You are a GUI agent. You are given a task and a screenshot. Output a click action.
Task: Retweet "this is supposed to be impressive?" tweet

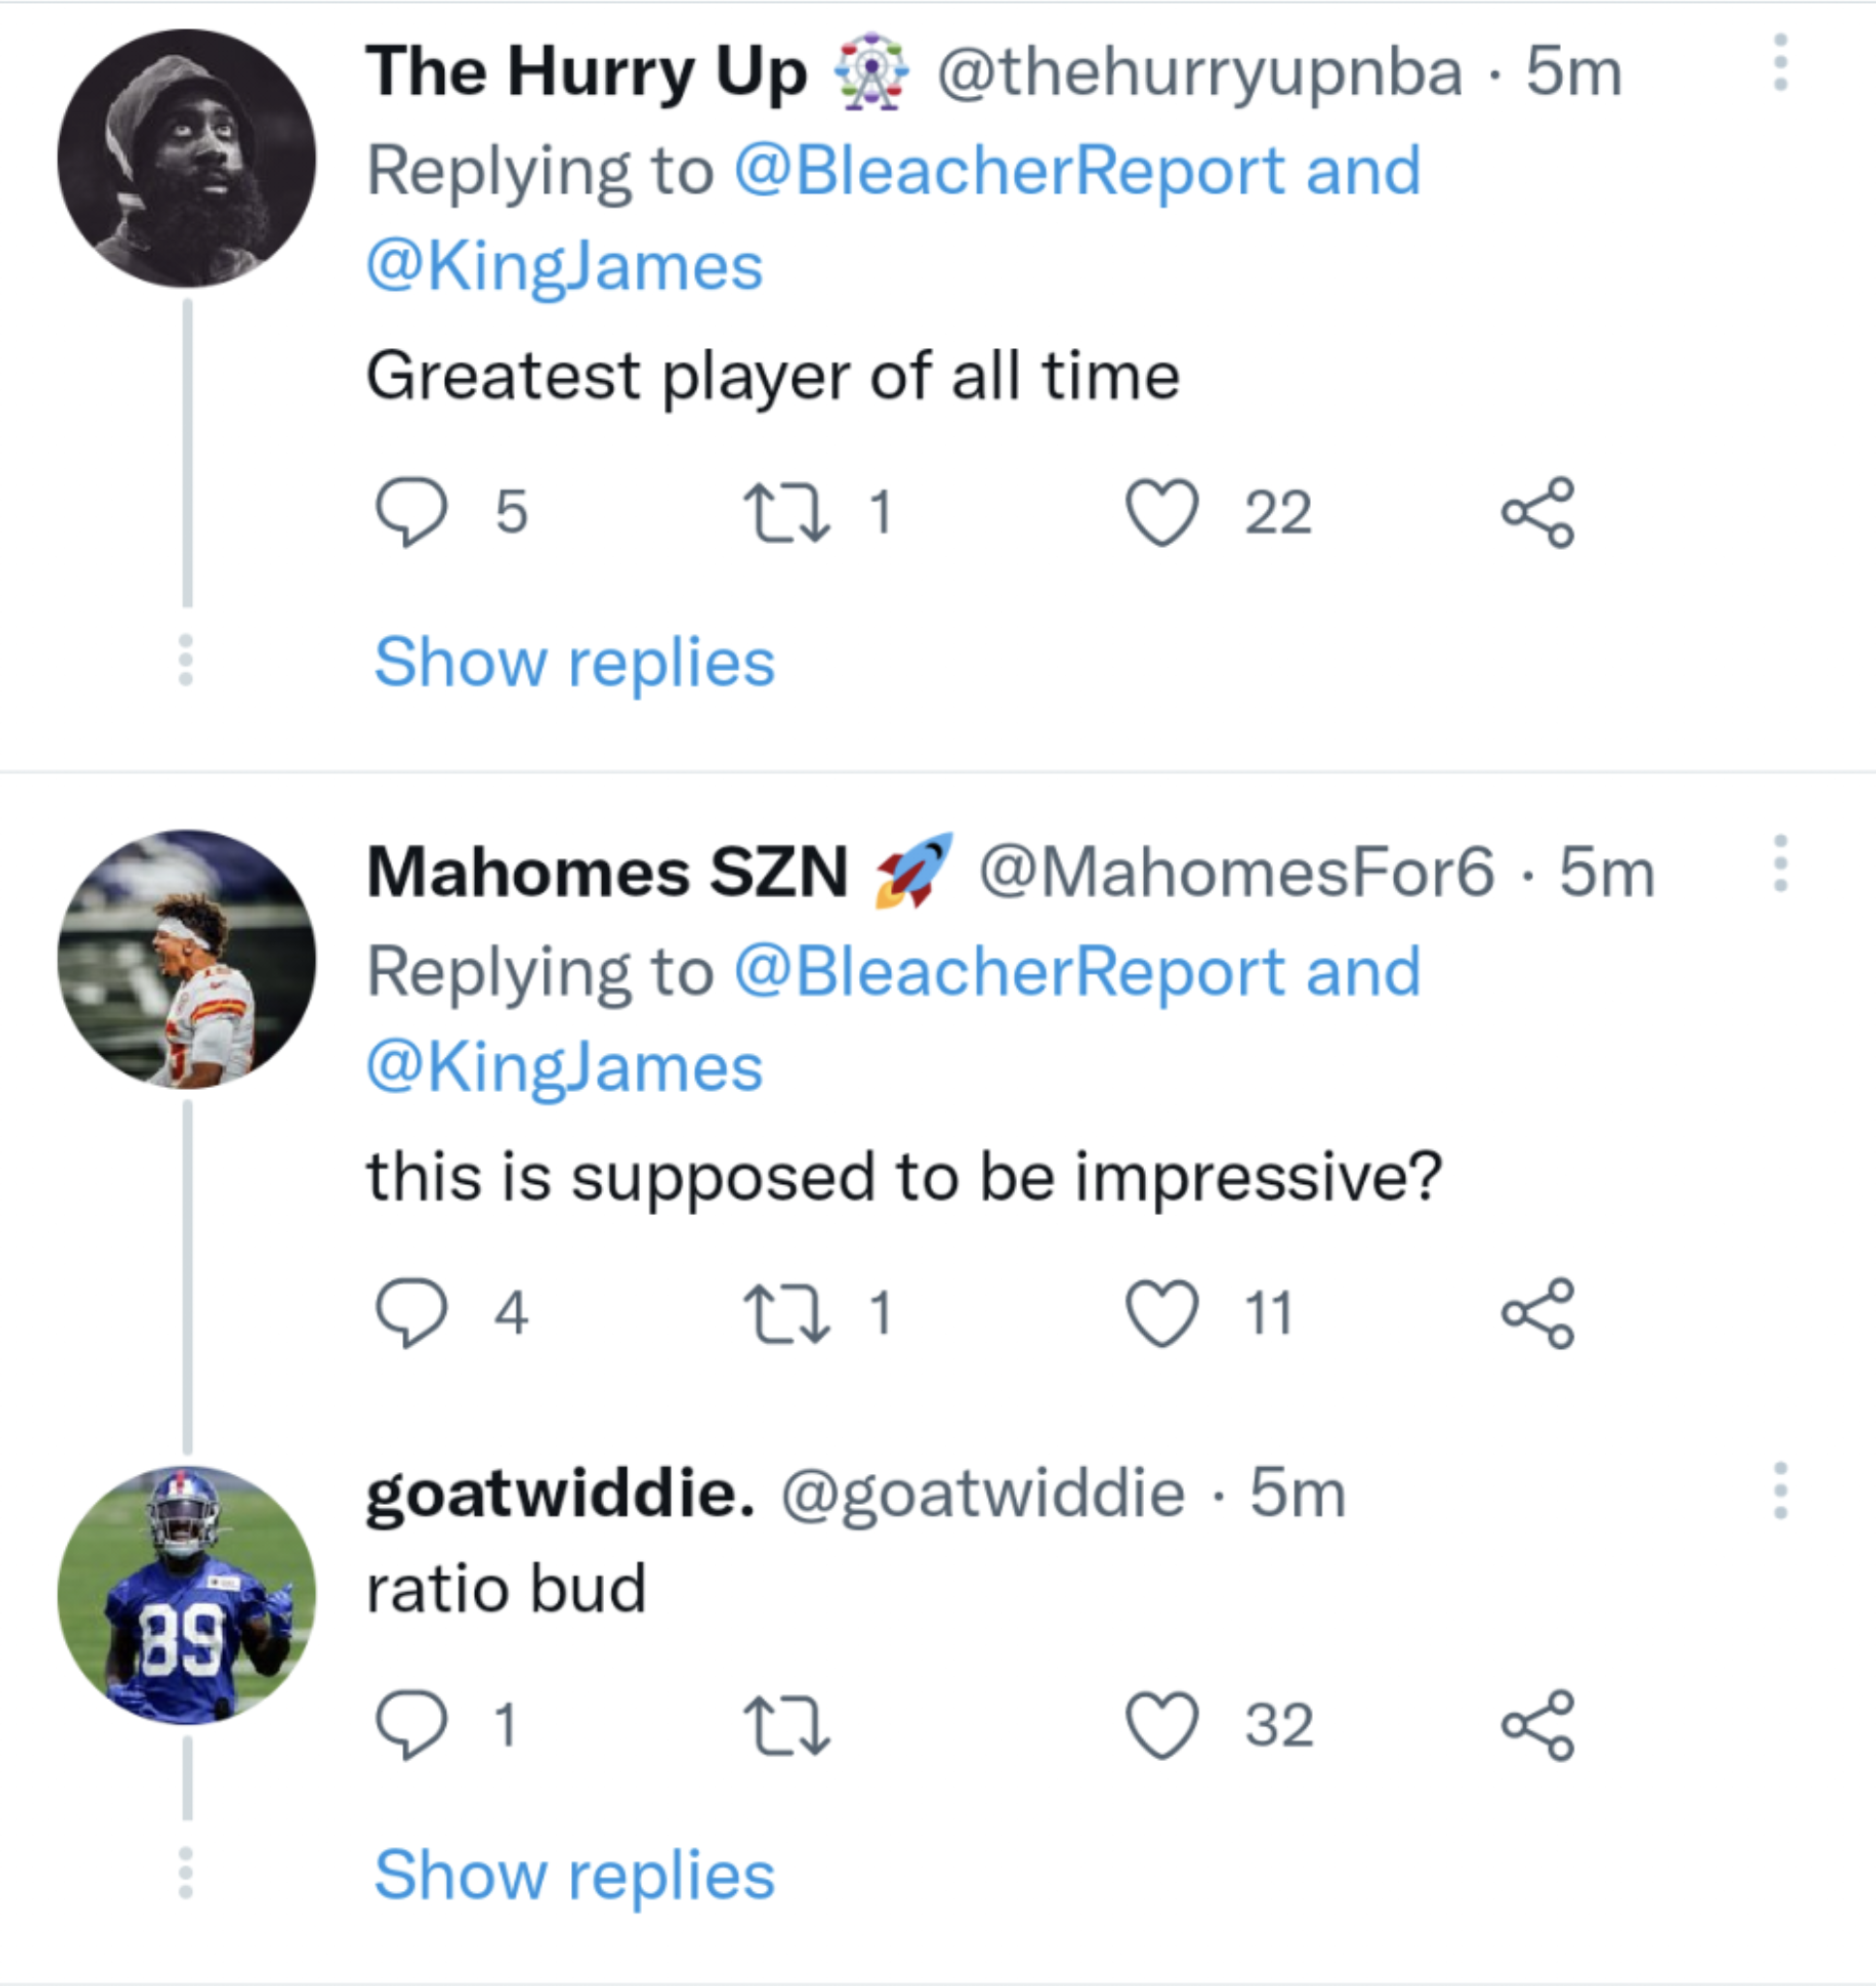[786, 1313]
